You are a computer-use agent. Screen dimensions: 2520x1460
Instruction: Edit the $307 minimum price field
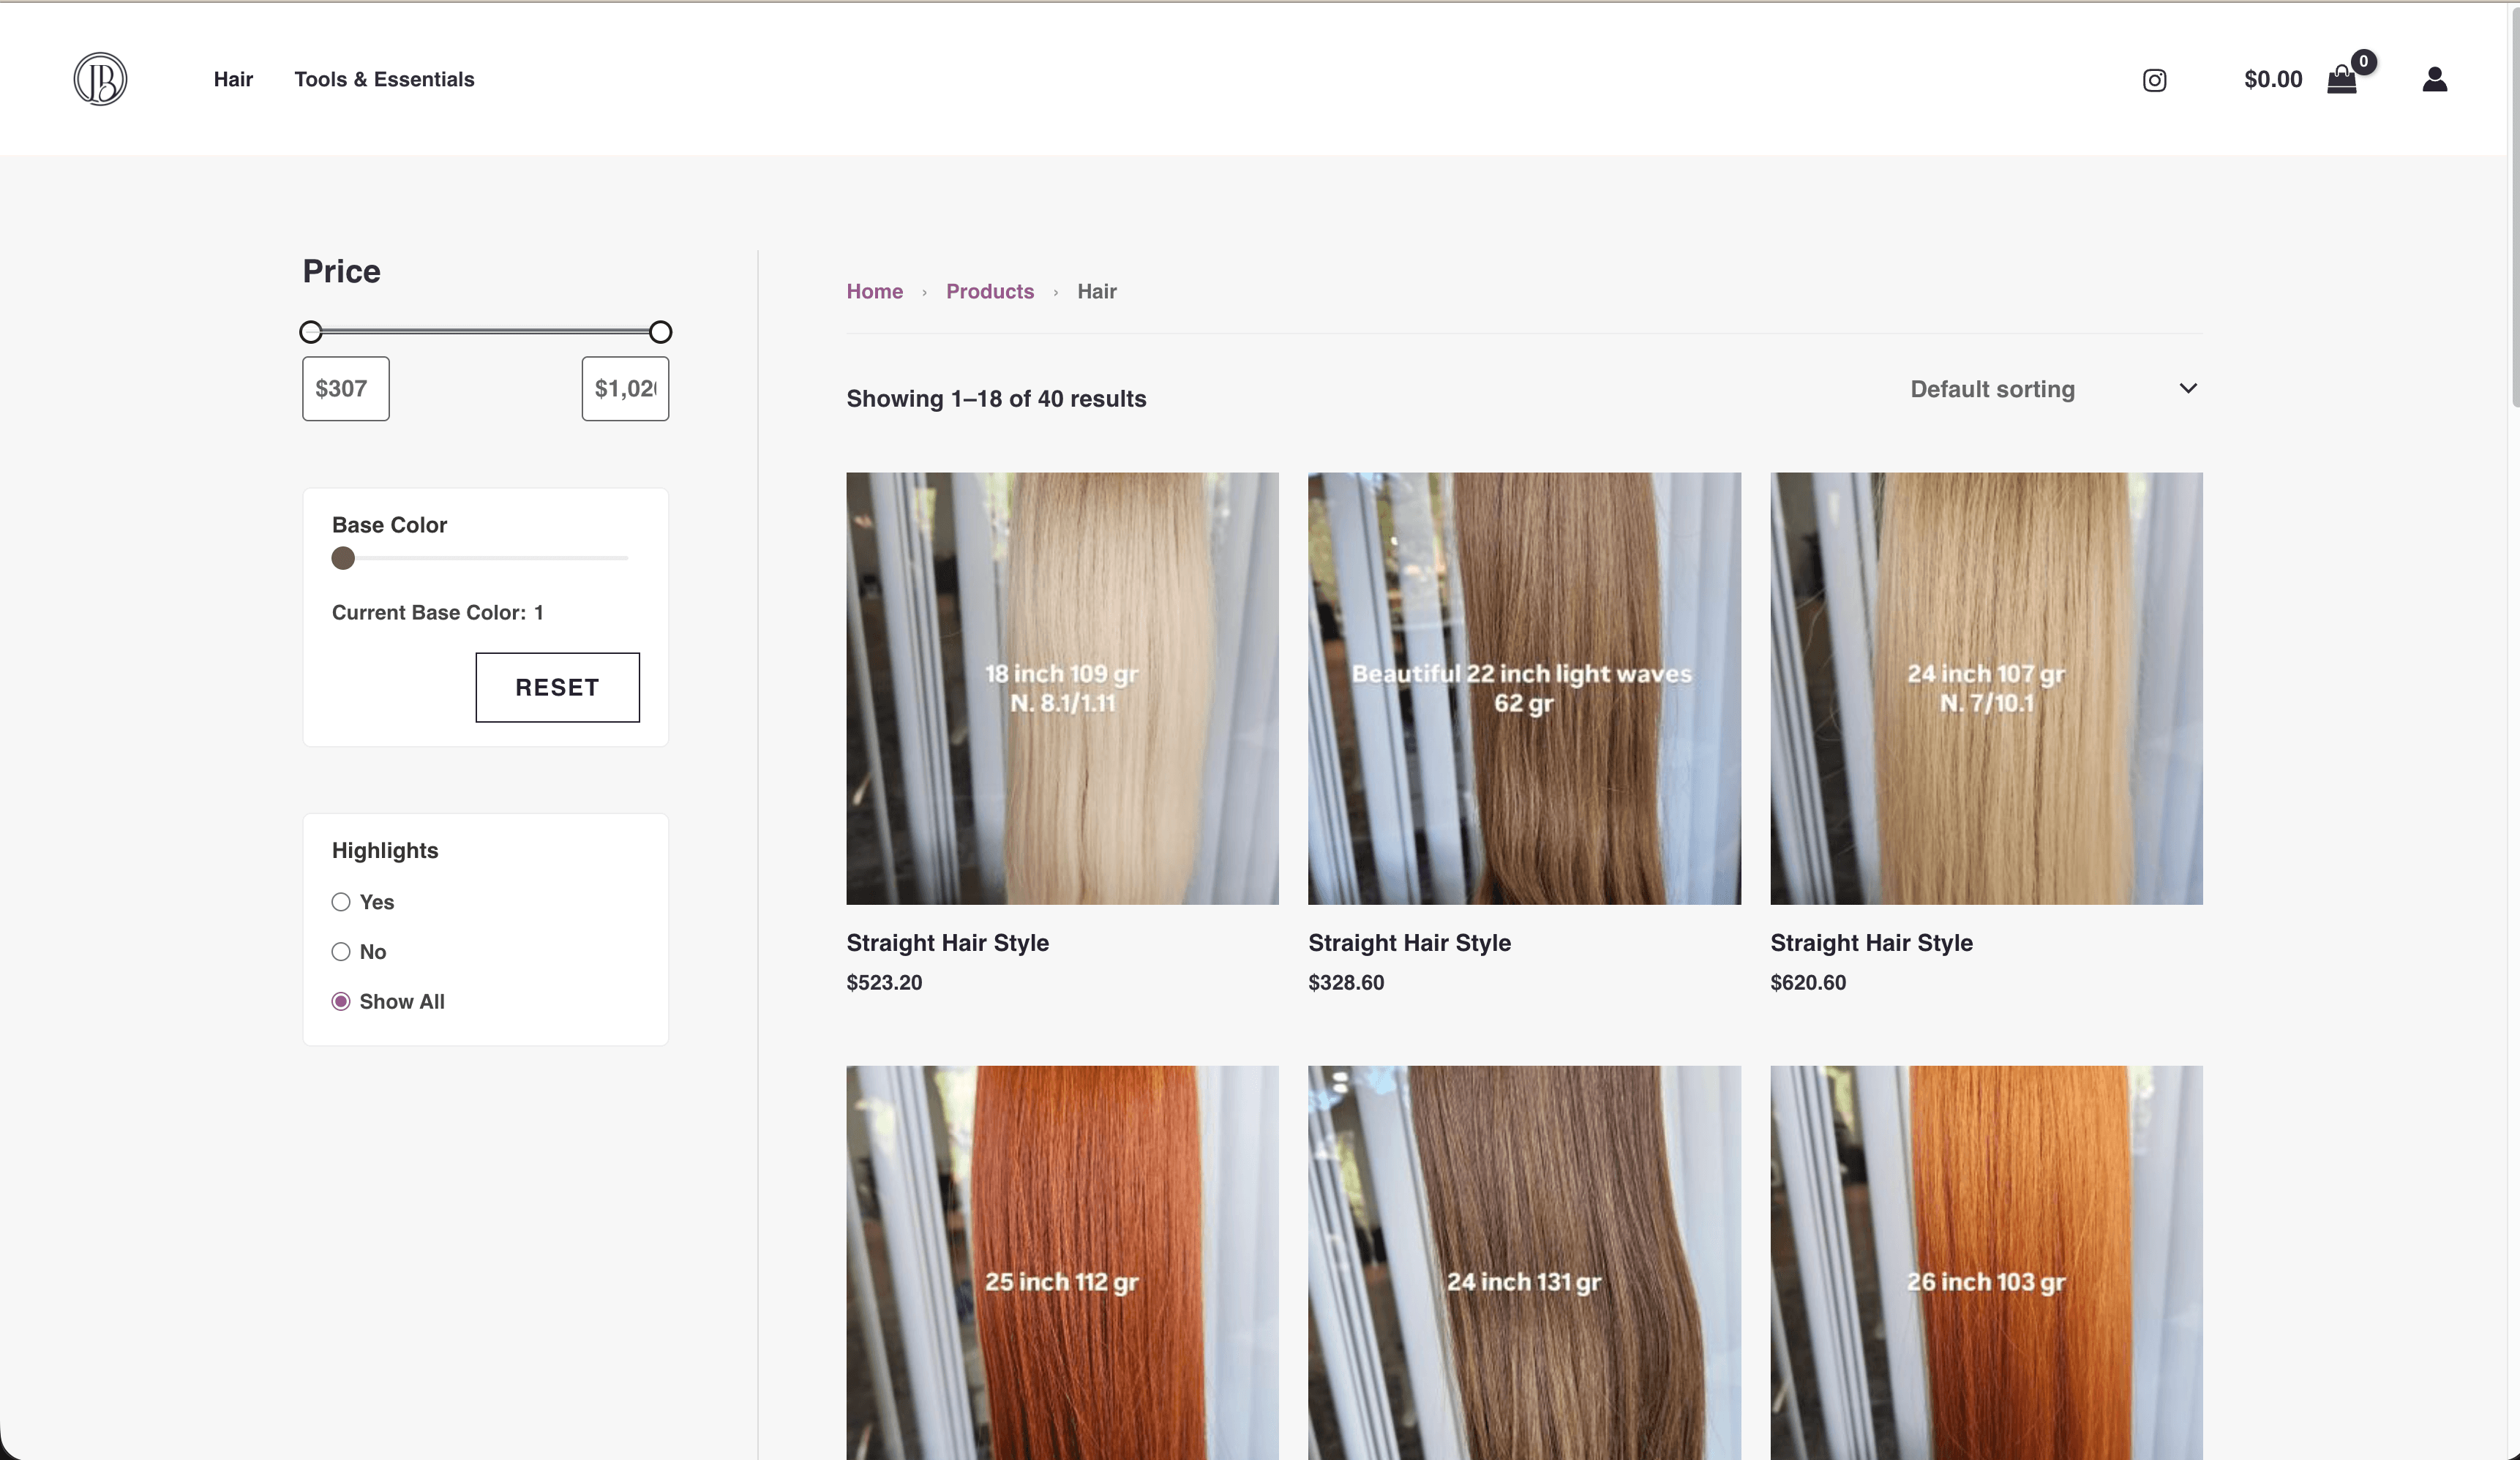pyautogui.click(x=344, y=388)
